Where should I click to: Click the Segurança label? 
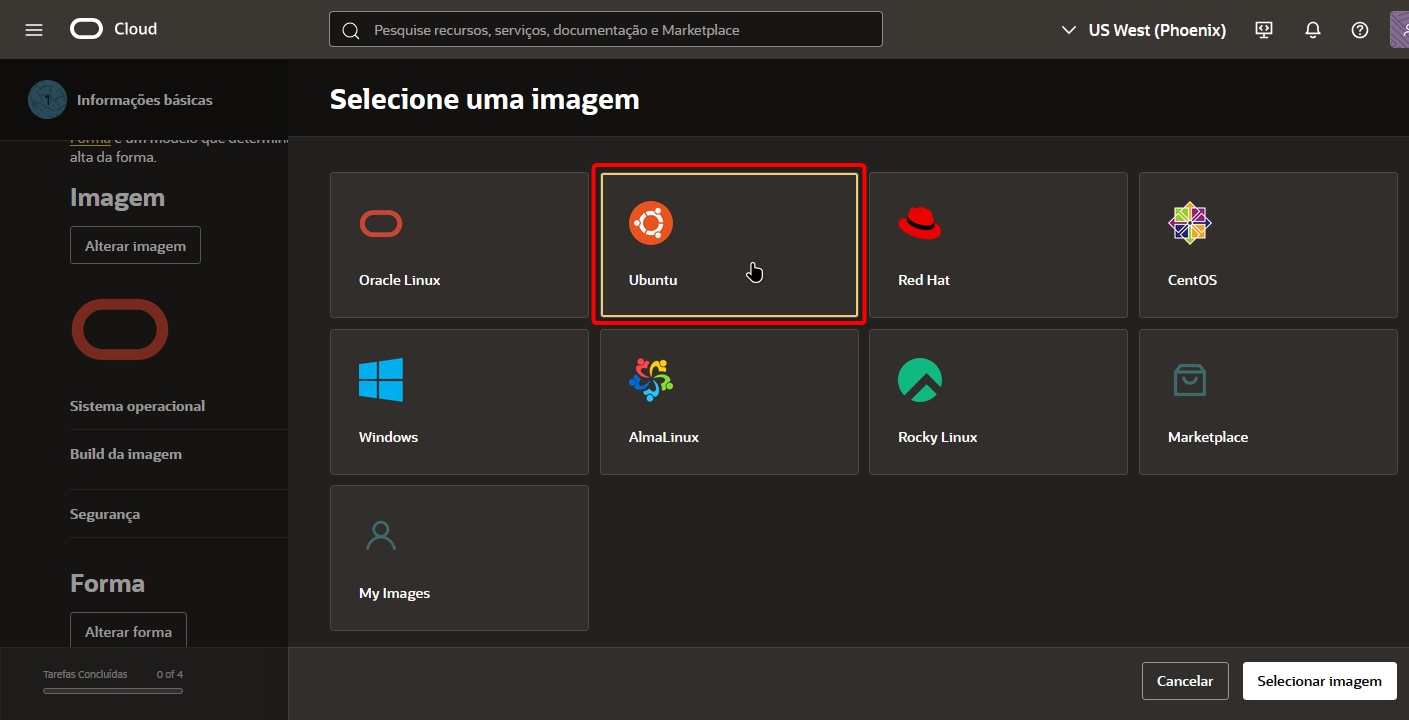click(105, 514)
